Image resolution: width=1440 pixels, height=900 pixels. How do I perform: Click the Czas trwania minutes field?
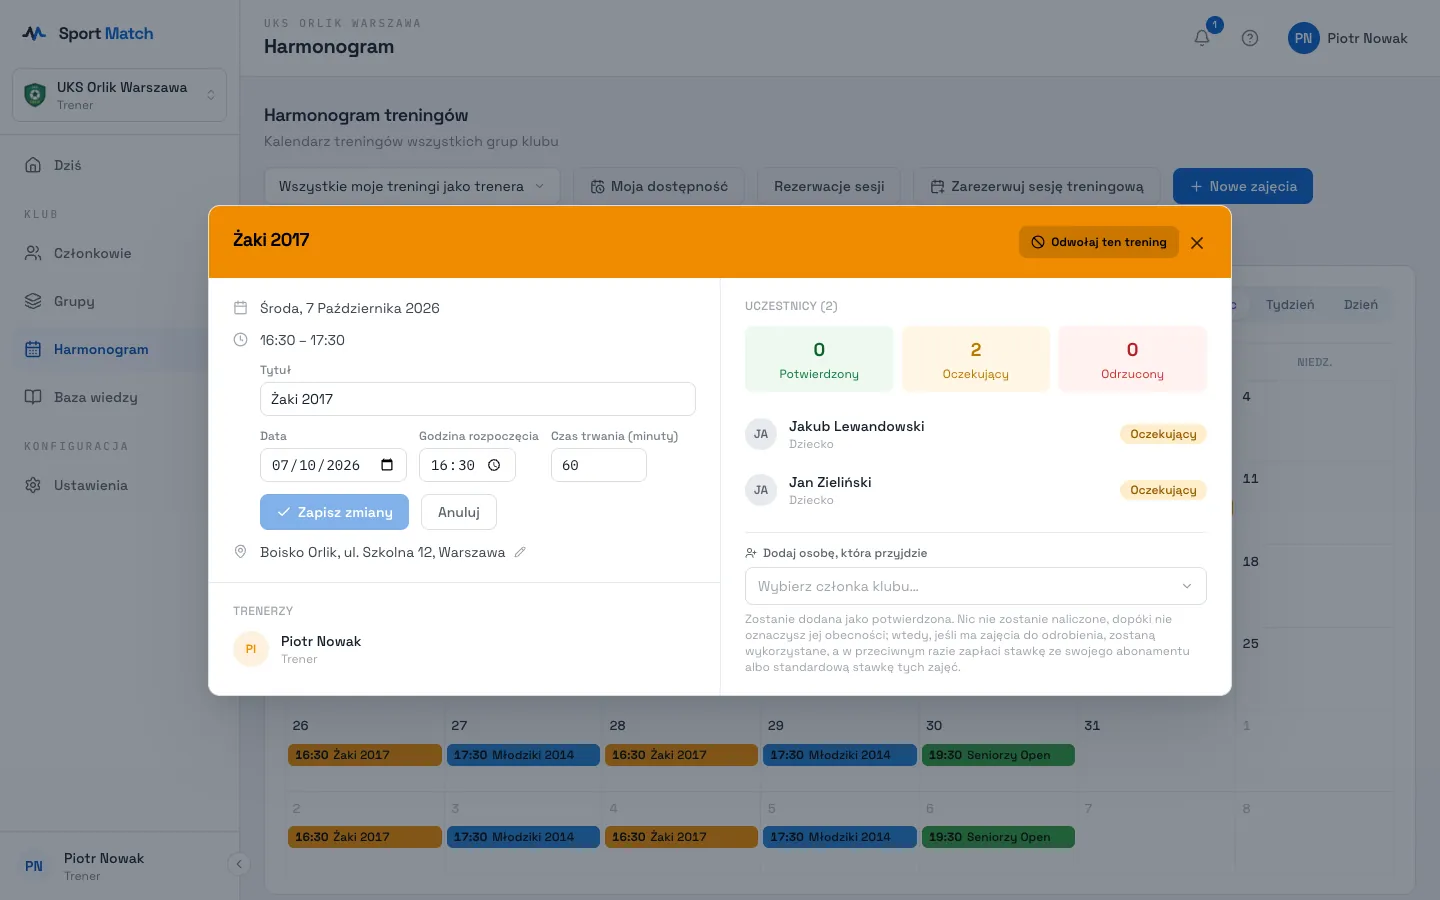pos(599,465)
